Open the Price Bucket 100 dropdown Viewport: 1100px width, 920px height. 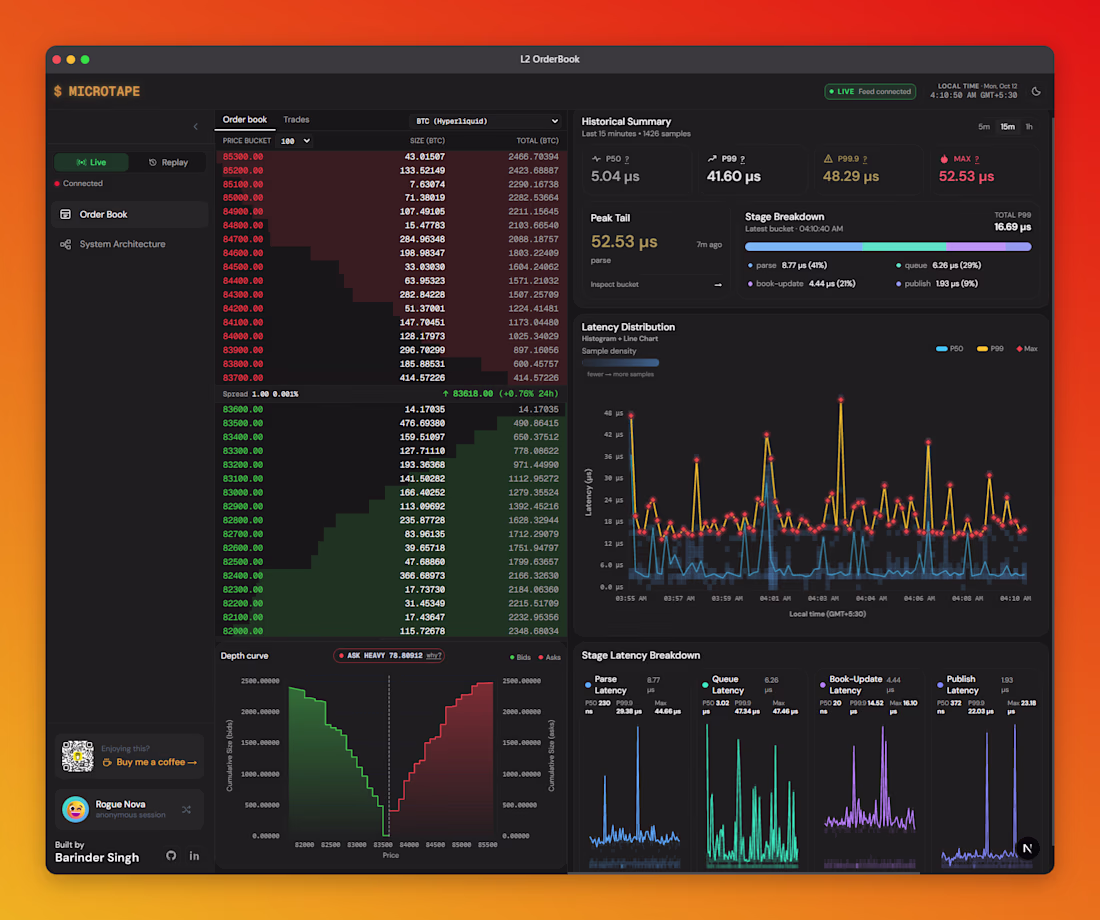[x=295, y=141]
